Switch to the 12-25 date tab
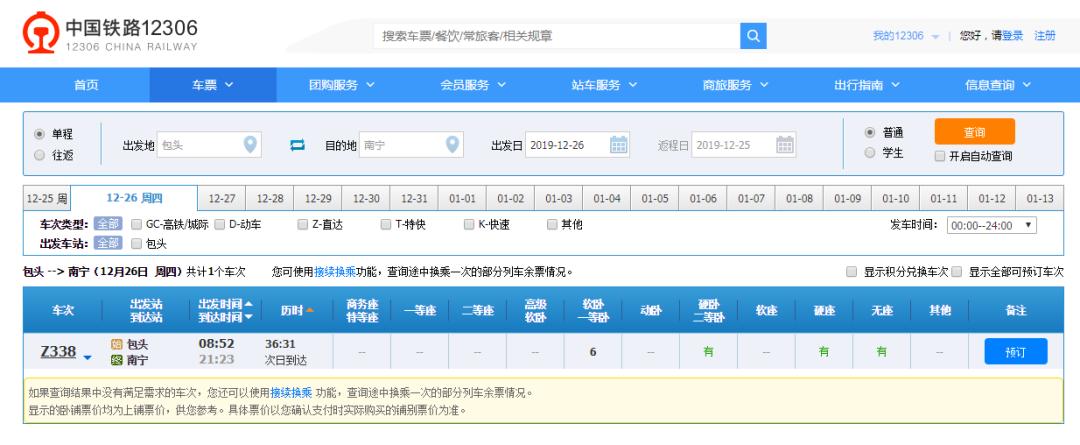 tap(47, 198)
